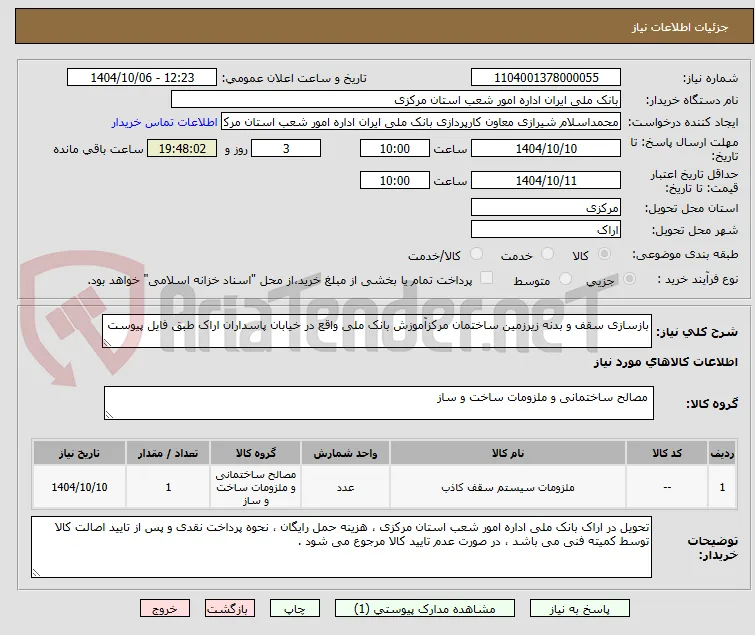Click the 'تاریخ نیاز' column header
Viewport: 755px width, 635px height.
(x=79, y=453)
